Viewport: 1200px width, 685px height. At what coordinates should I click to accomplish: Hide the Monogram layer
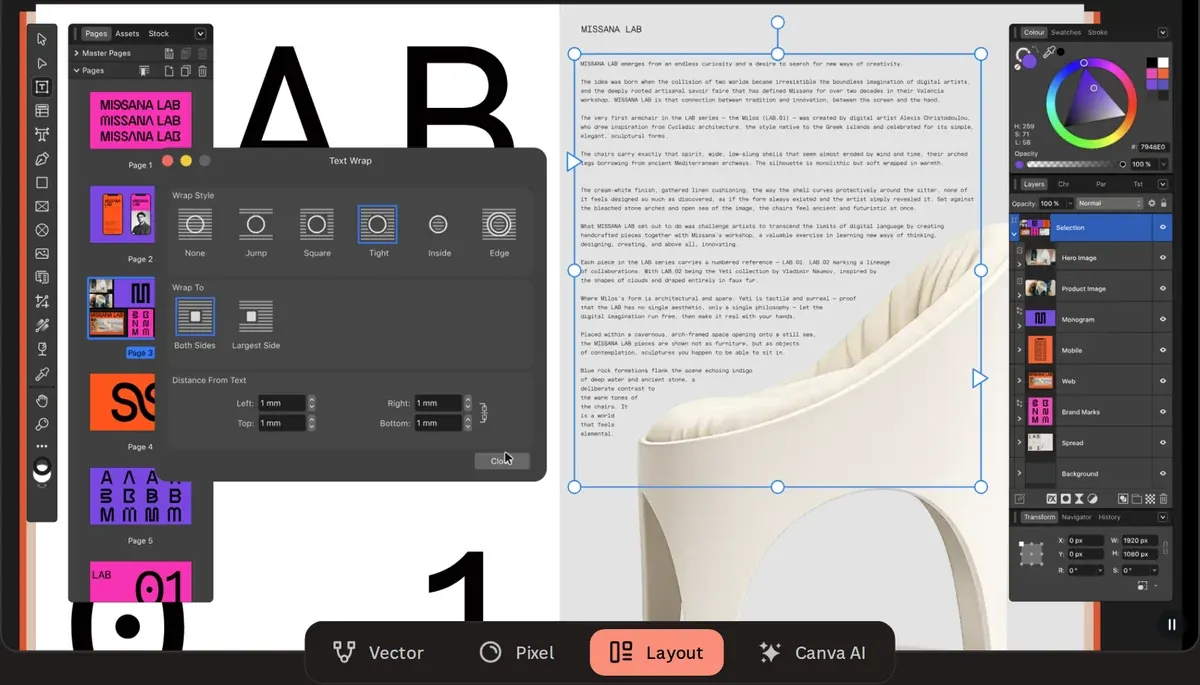point(1162,319)
